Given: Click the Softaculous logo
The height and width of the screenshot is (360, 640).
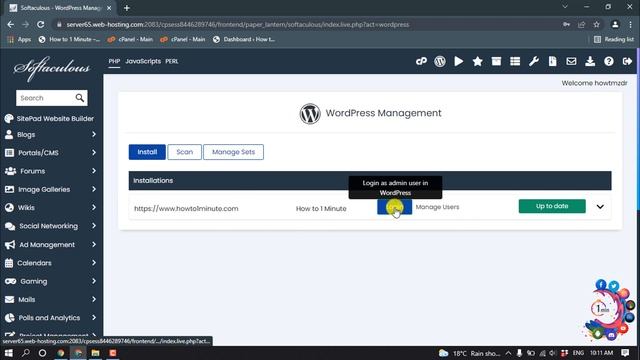Looking at the screenshot, I should point(52,68).
